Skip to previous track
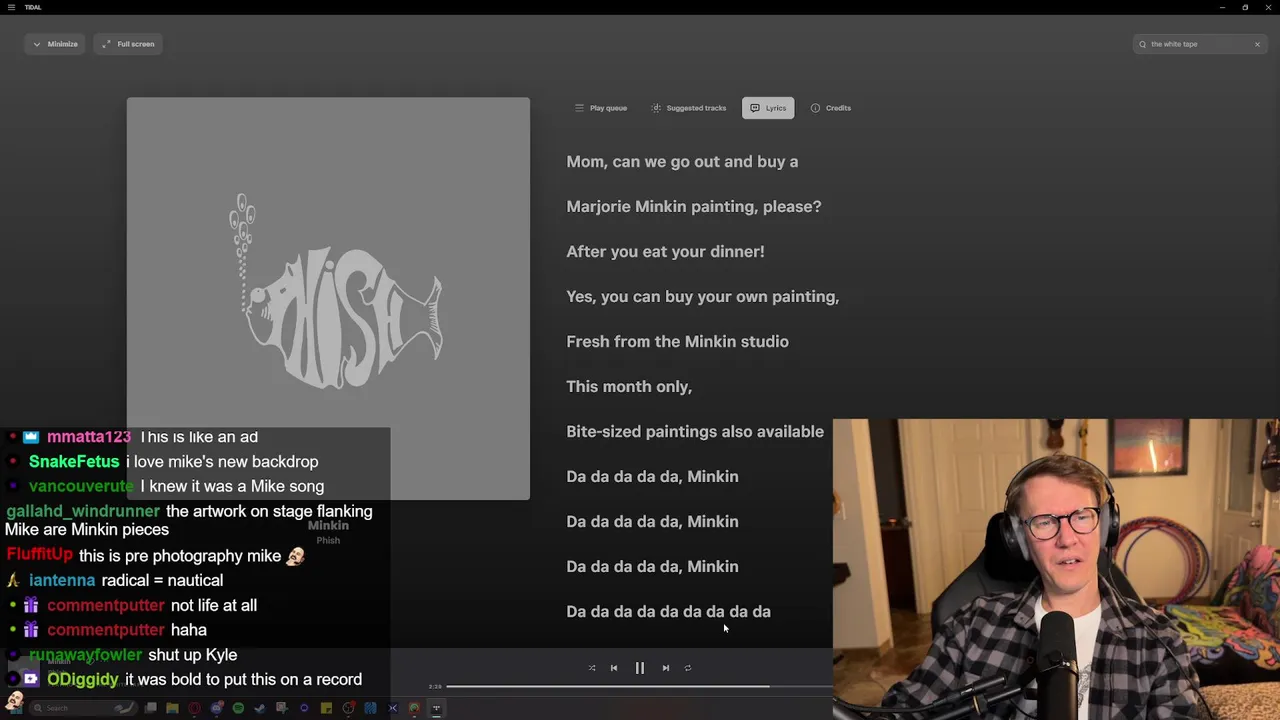The image size is (1280, 720). coord(614,668)
